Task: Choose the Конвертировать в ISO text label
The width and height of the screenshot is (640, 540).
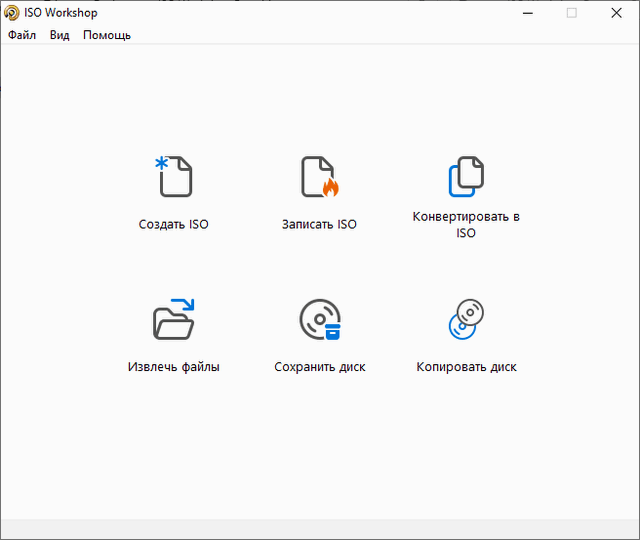Action: coord(466,225)
